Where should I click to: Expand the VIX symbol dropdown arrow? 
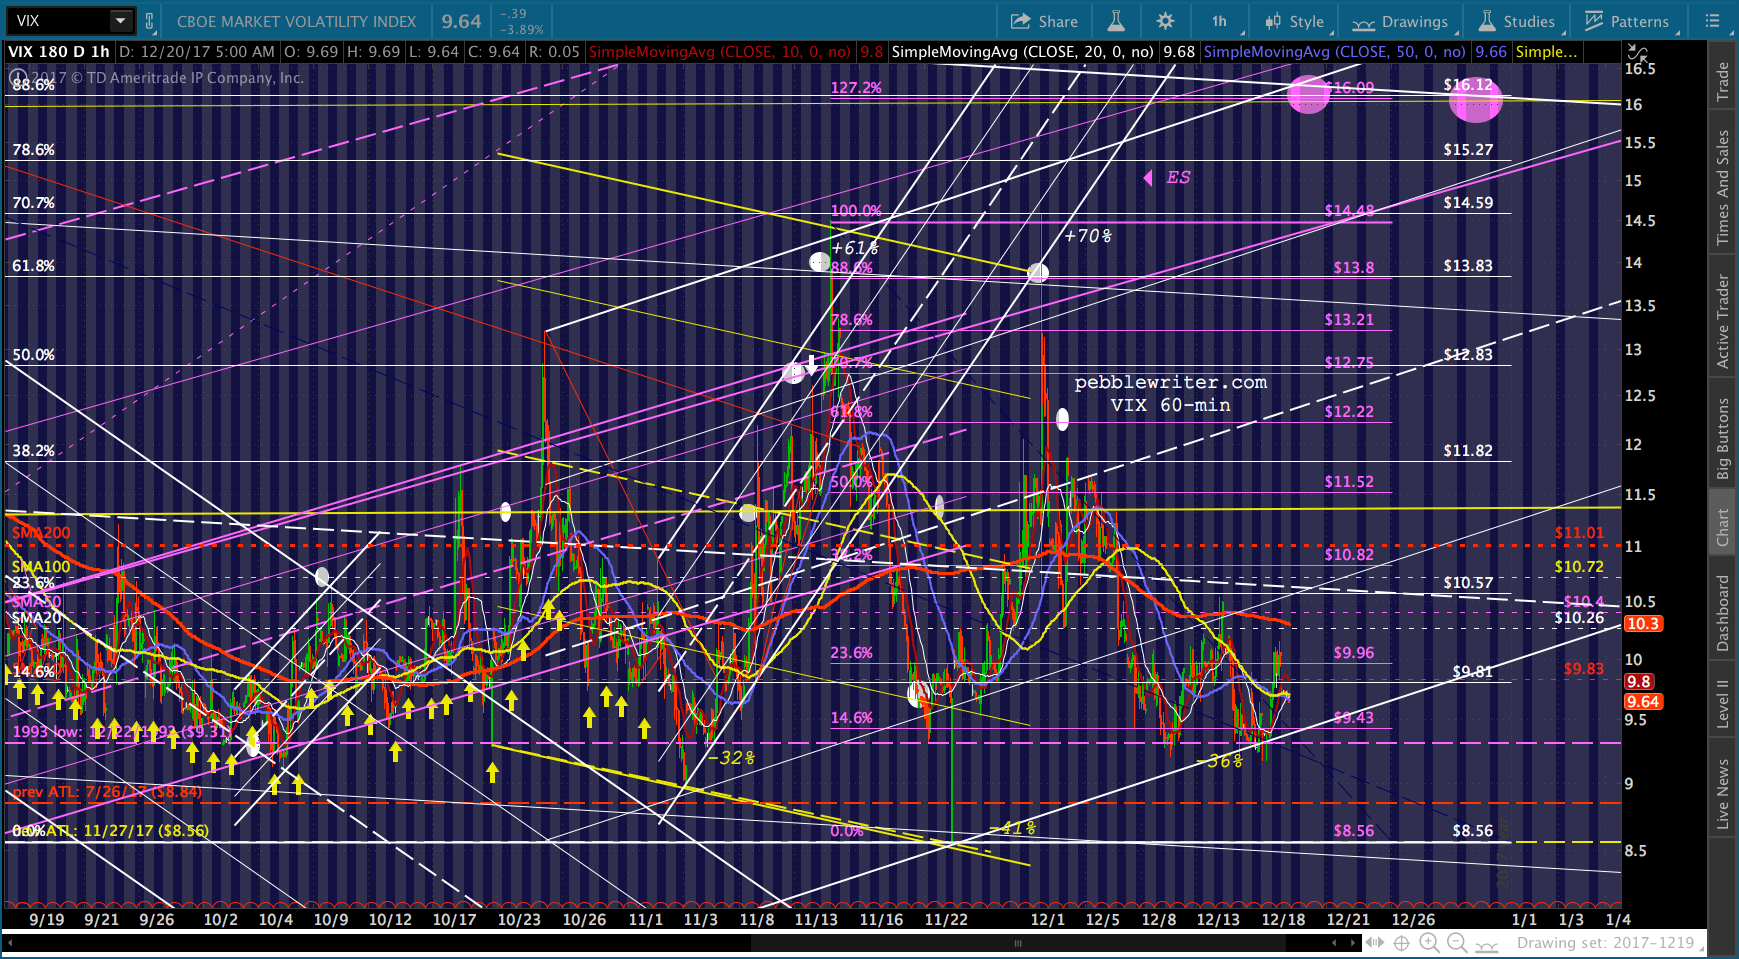(x=120, y=21)
